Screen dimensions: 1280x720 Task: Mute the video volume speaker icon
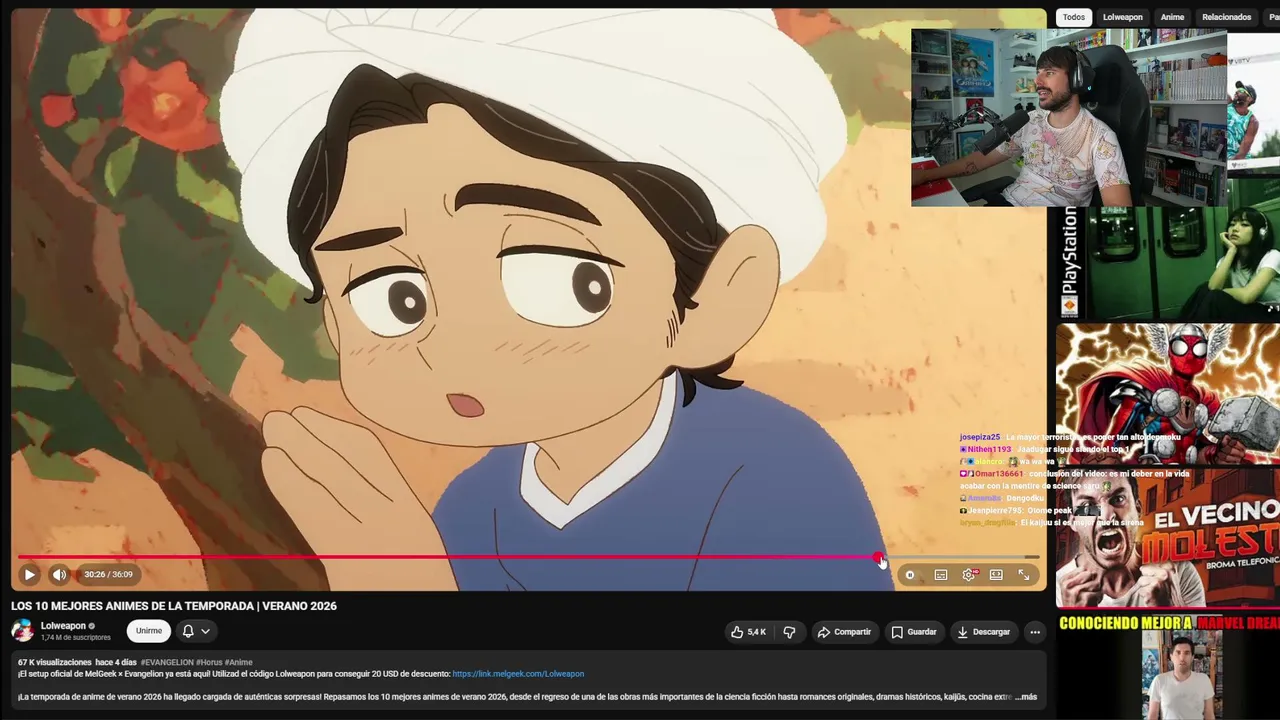[59, 575]
